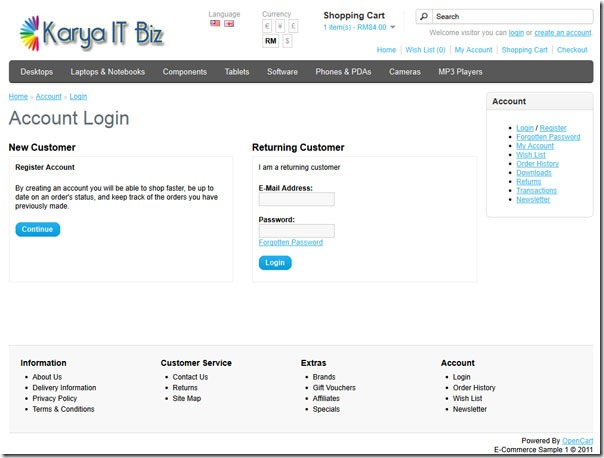Open the Desktops category menu
Viewport: 604px width, 458px height.
(x=37, y=72)
